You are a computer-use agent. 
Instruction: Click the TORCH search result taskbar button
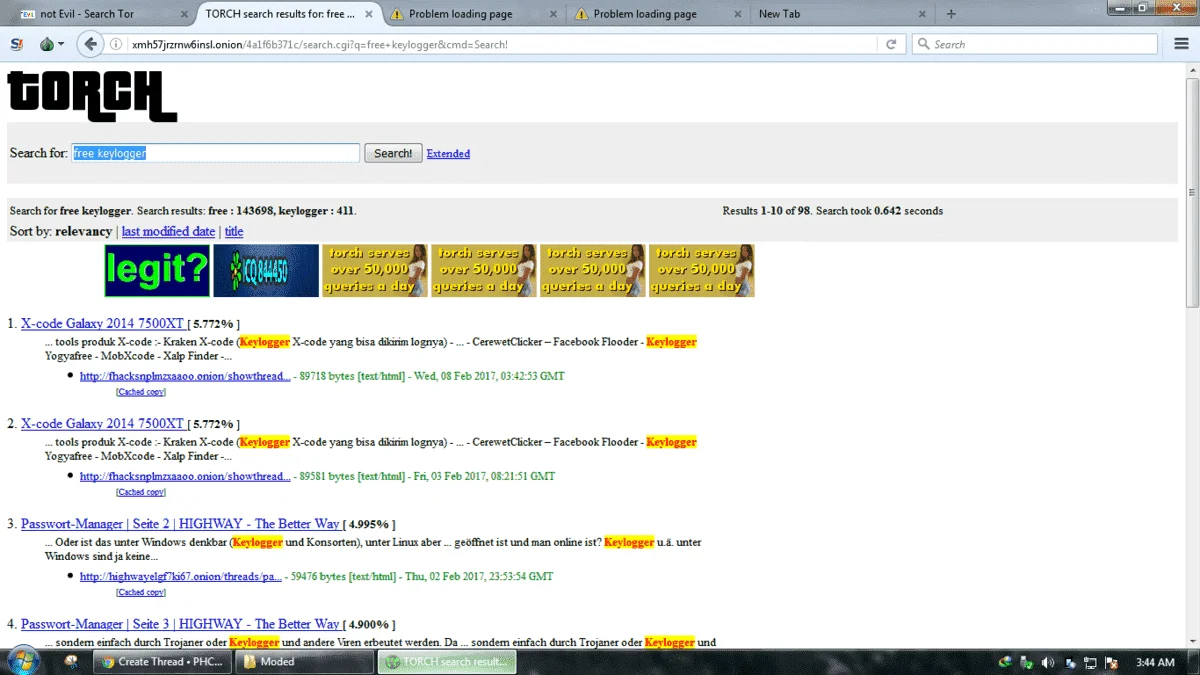[447, 661]
